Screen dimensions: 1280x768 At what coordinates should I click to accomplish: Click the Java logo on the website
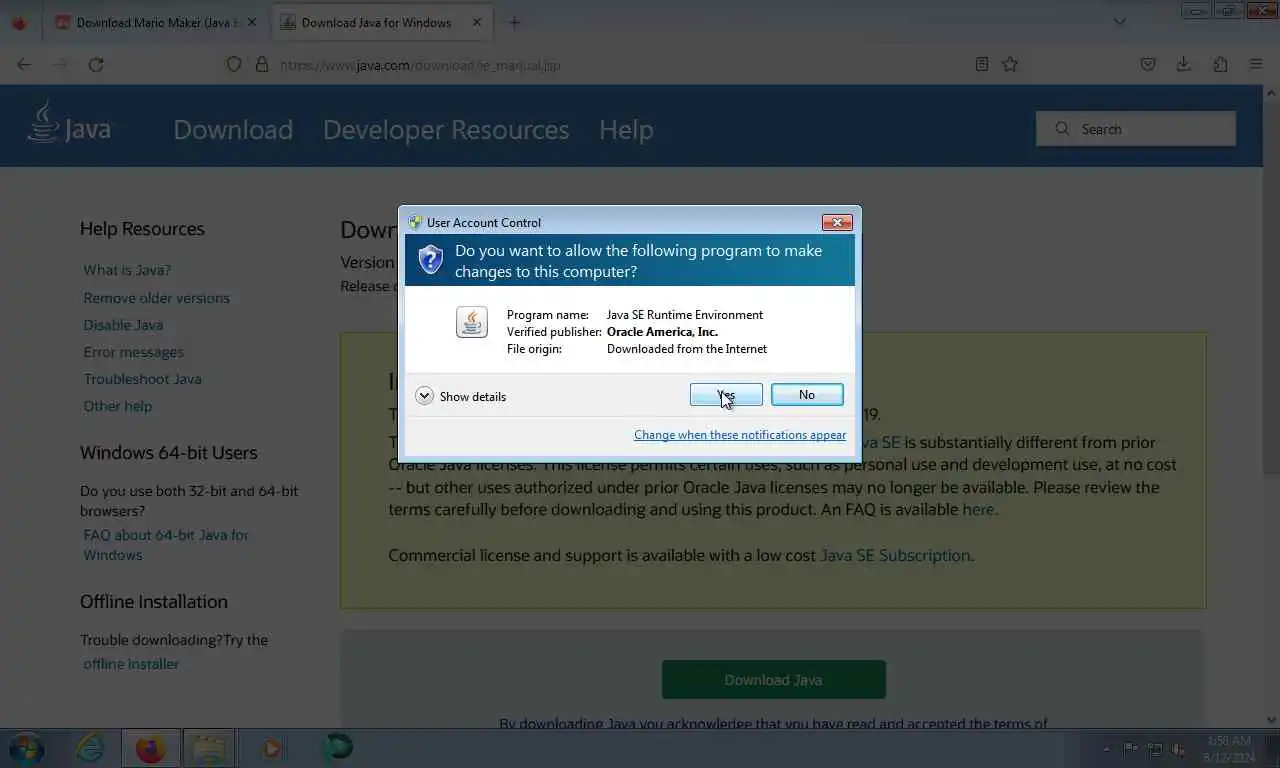pos(68,124)
